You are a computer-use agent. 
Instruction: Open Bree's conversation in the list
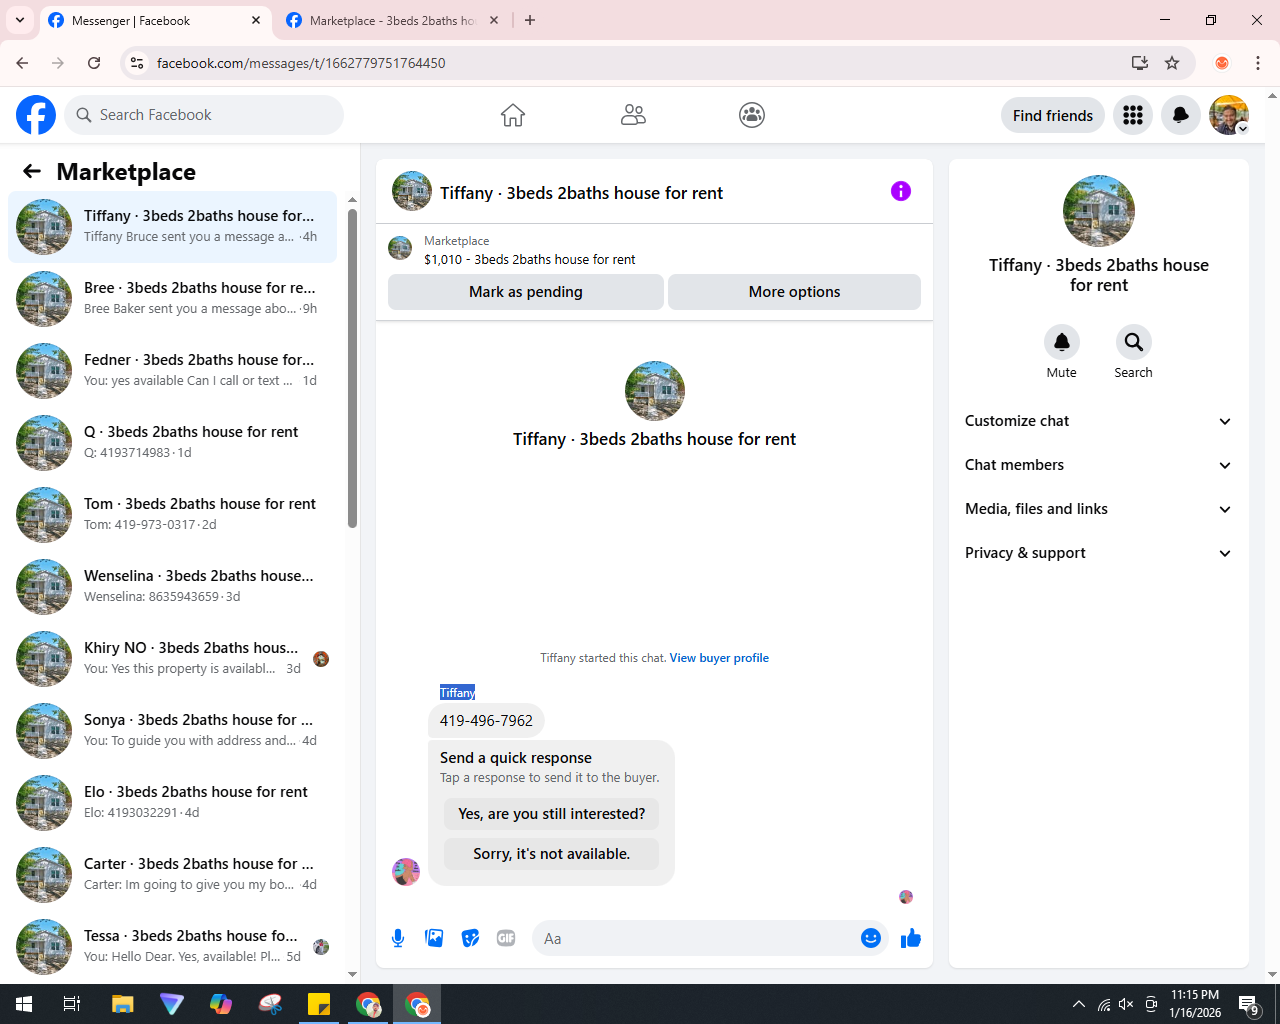click(172, 299)
